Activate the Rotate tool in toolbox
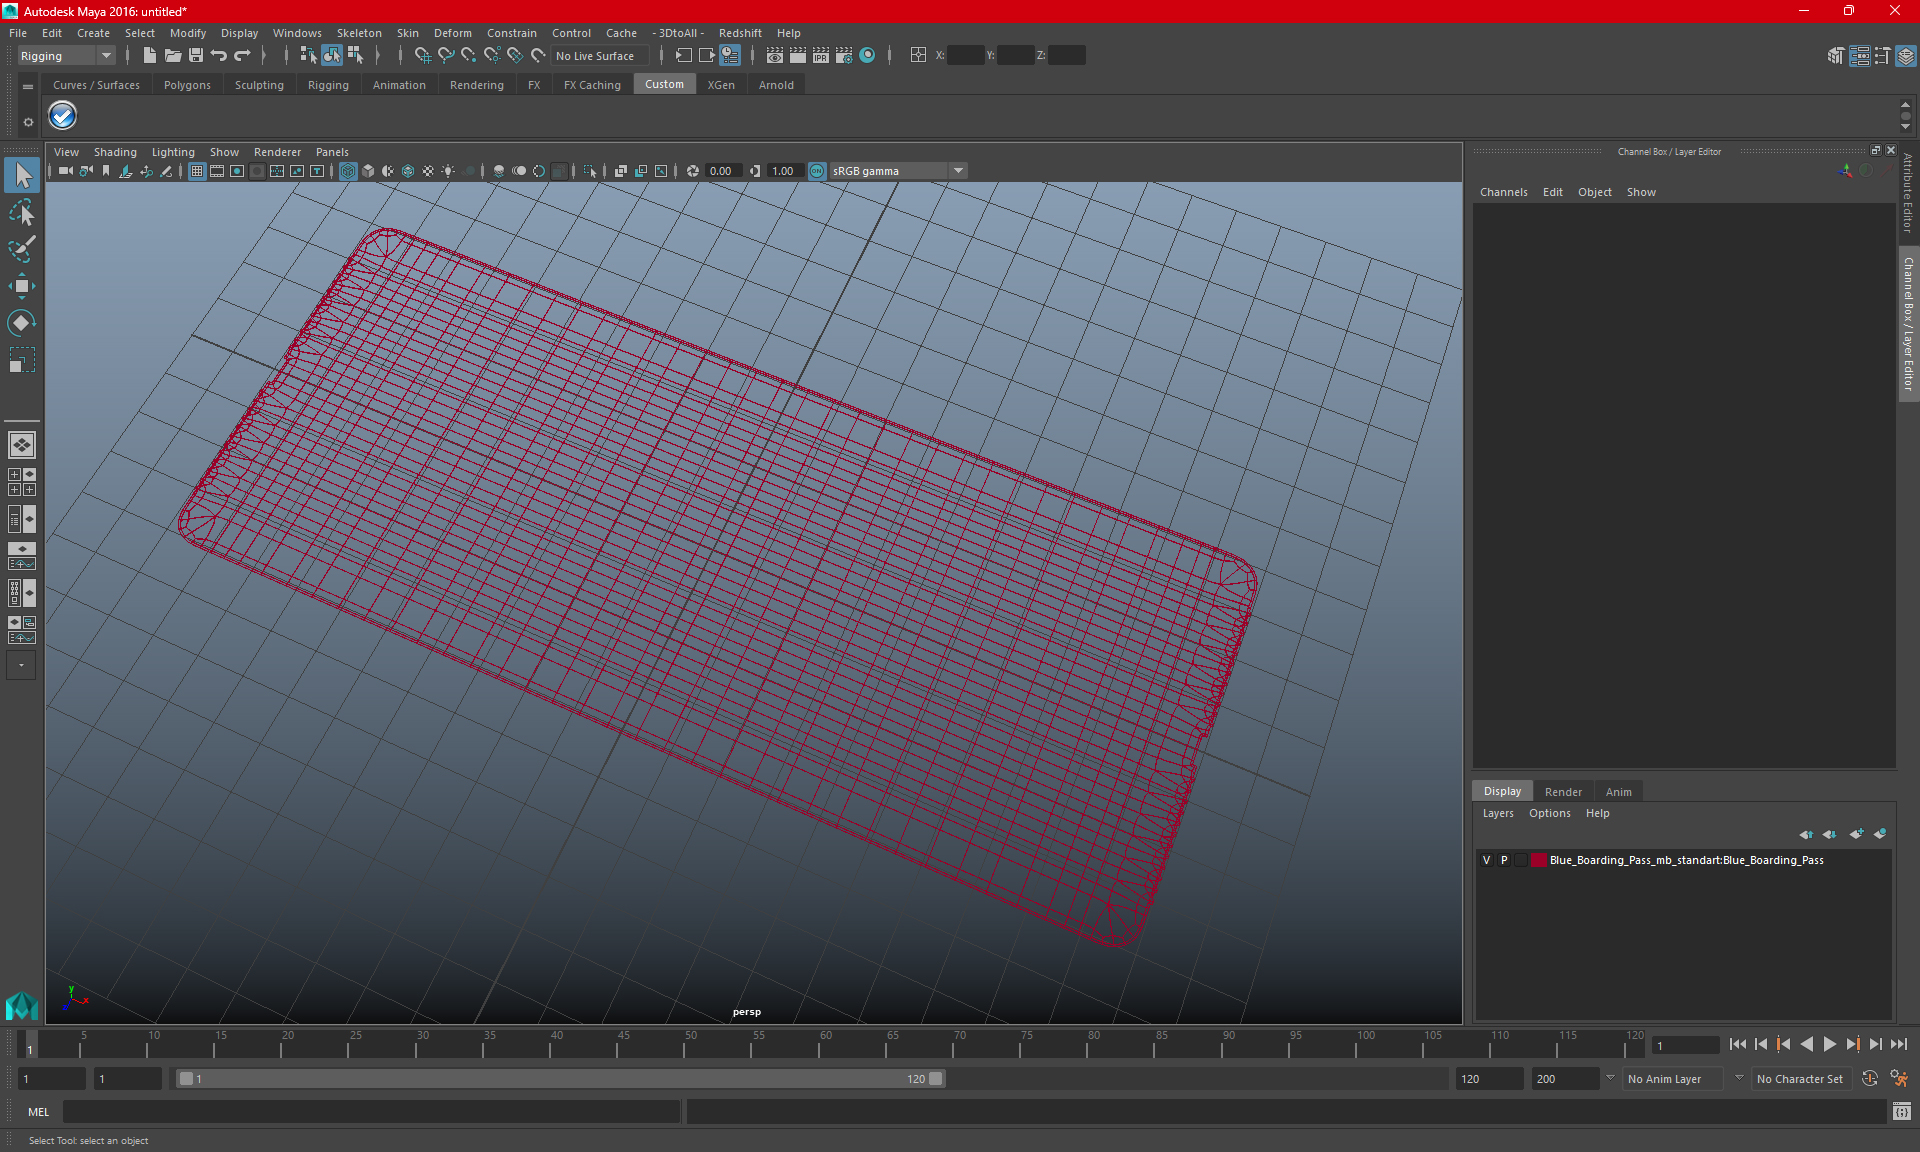The height and width of the screenshot is (1152, 1920). (22, 323)
